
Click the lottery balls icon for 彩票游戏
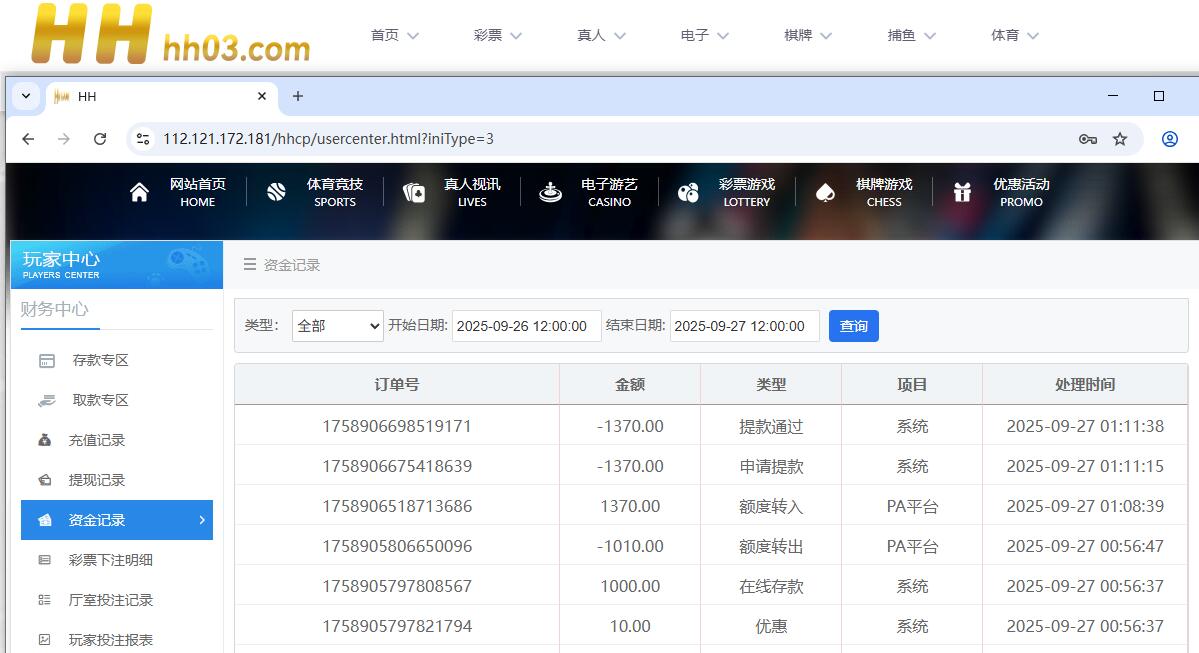click(x=688, y=192)
